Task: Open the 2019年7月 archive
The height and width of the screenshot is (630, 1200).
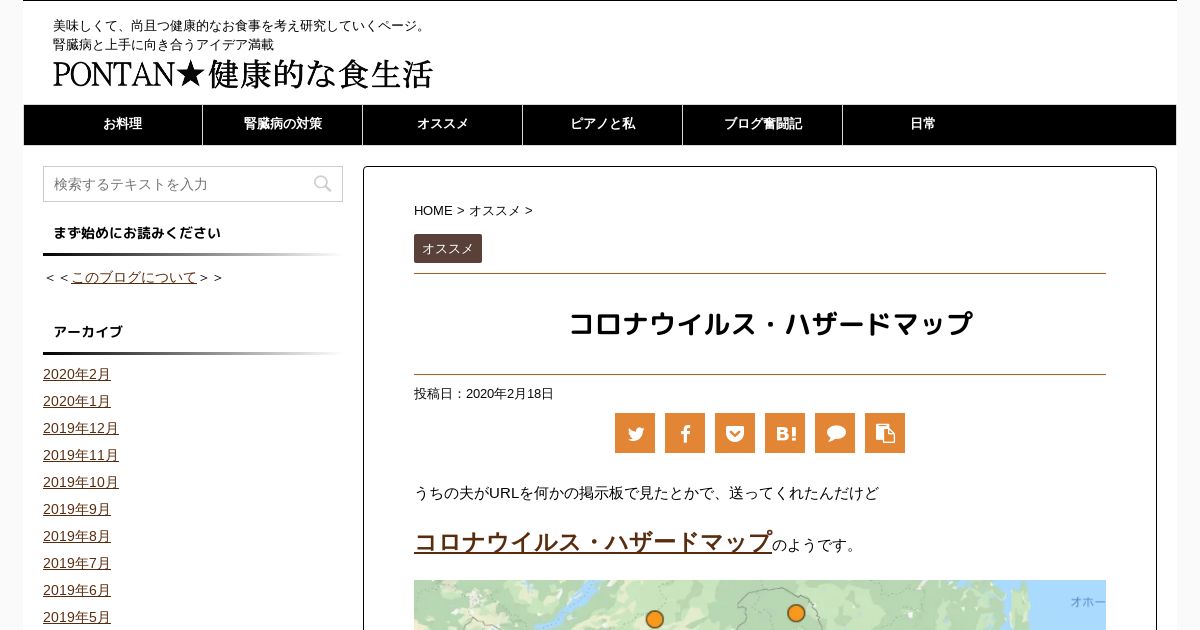Action: pyautogui.click(x=77, y=563)
